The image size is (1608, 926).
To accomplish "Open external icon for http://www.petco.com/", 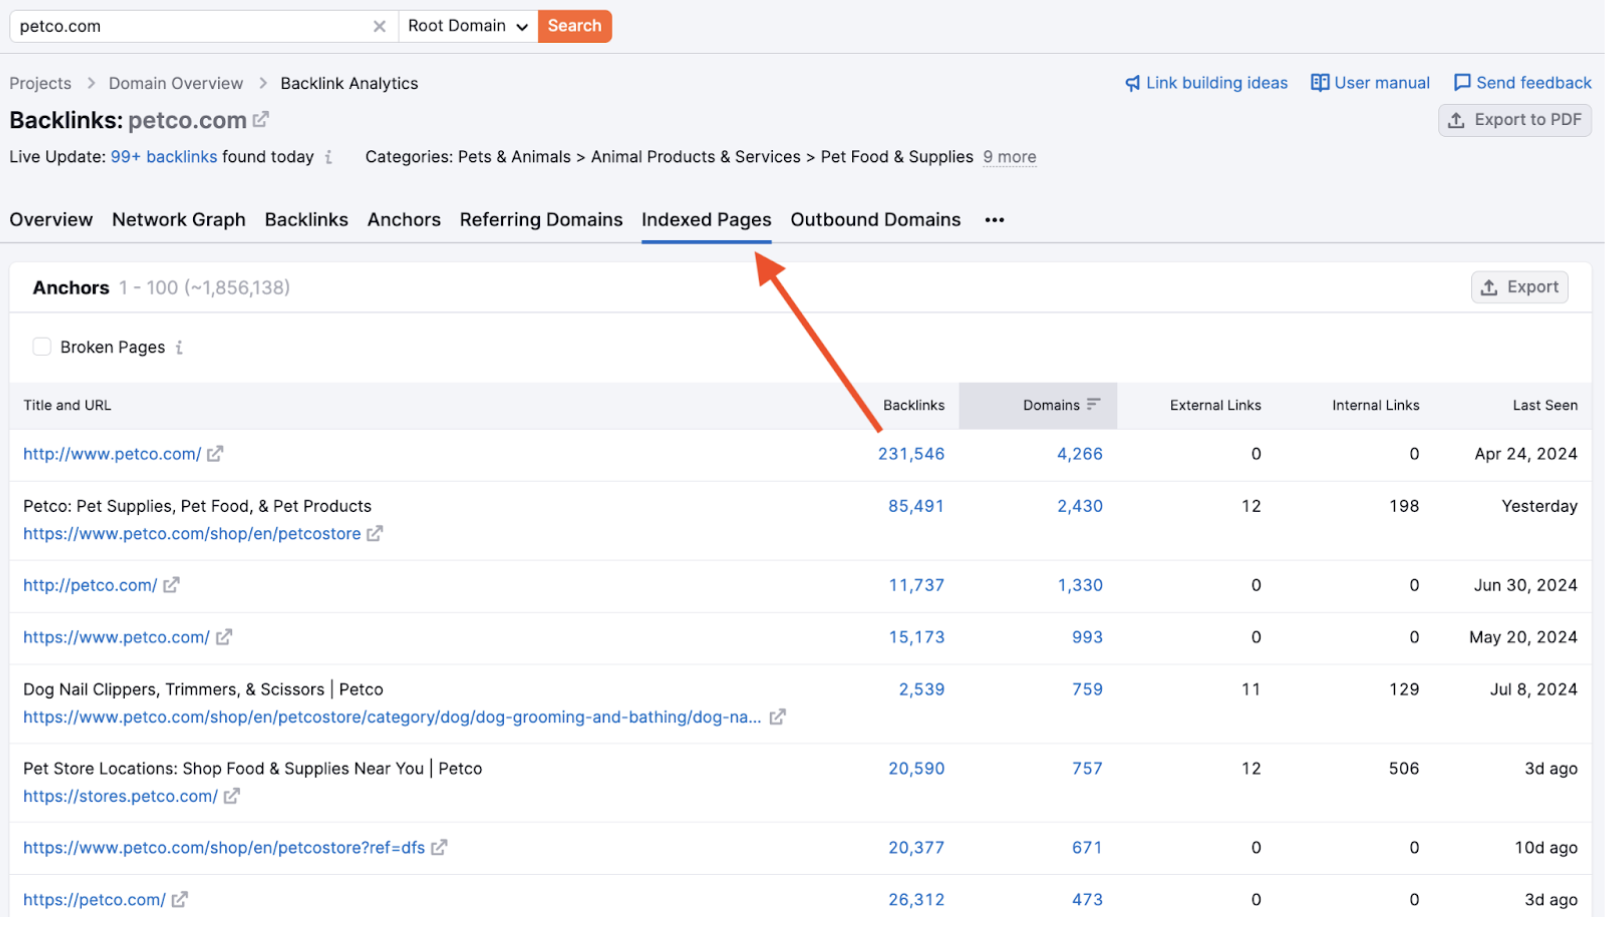I will [215, 454].
